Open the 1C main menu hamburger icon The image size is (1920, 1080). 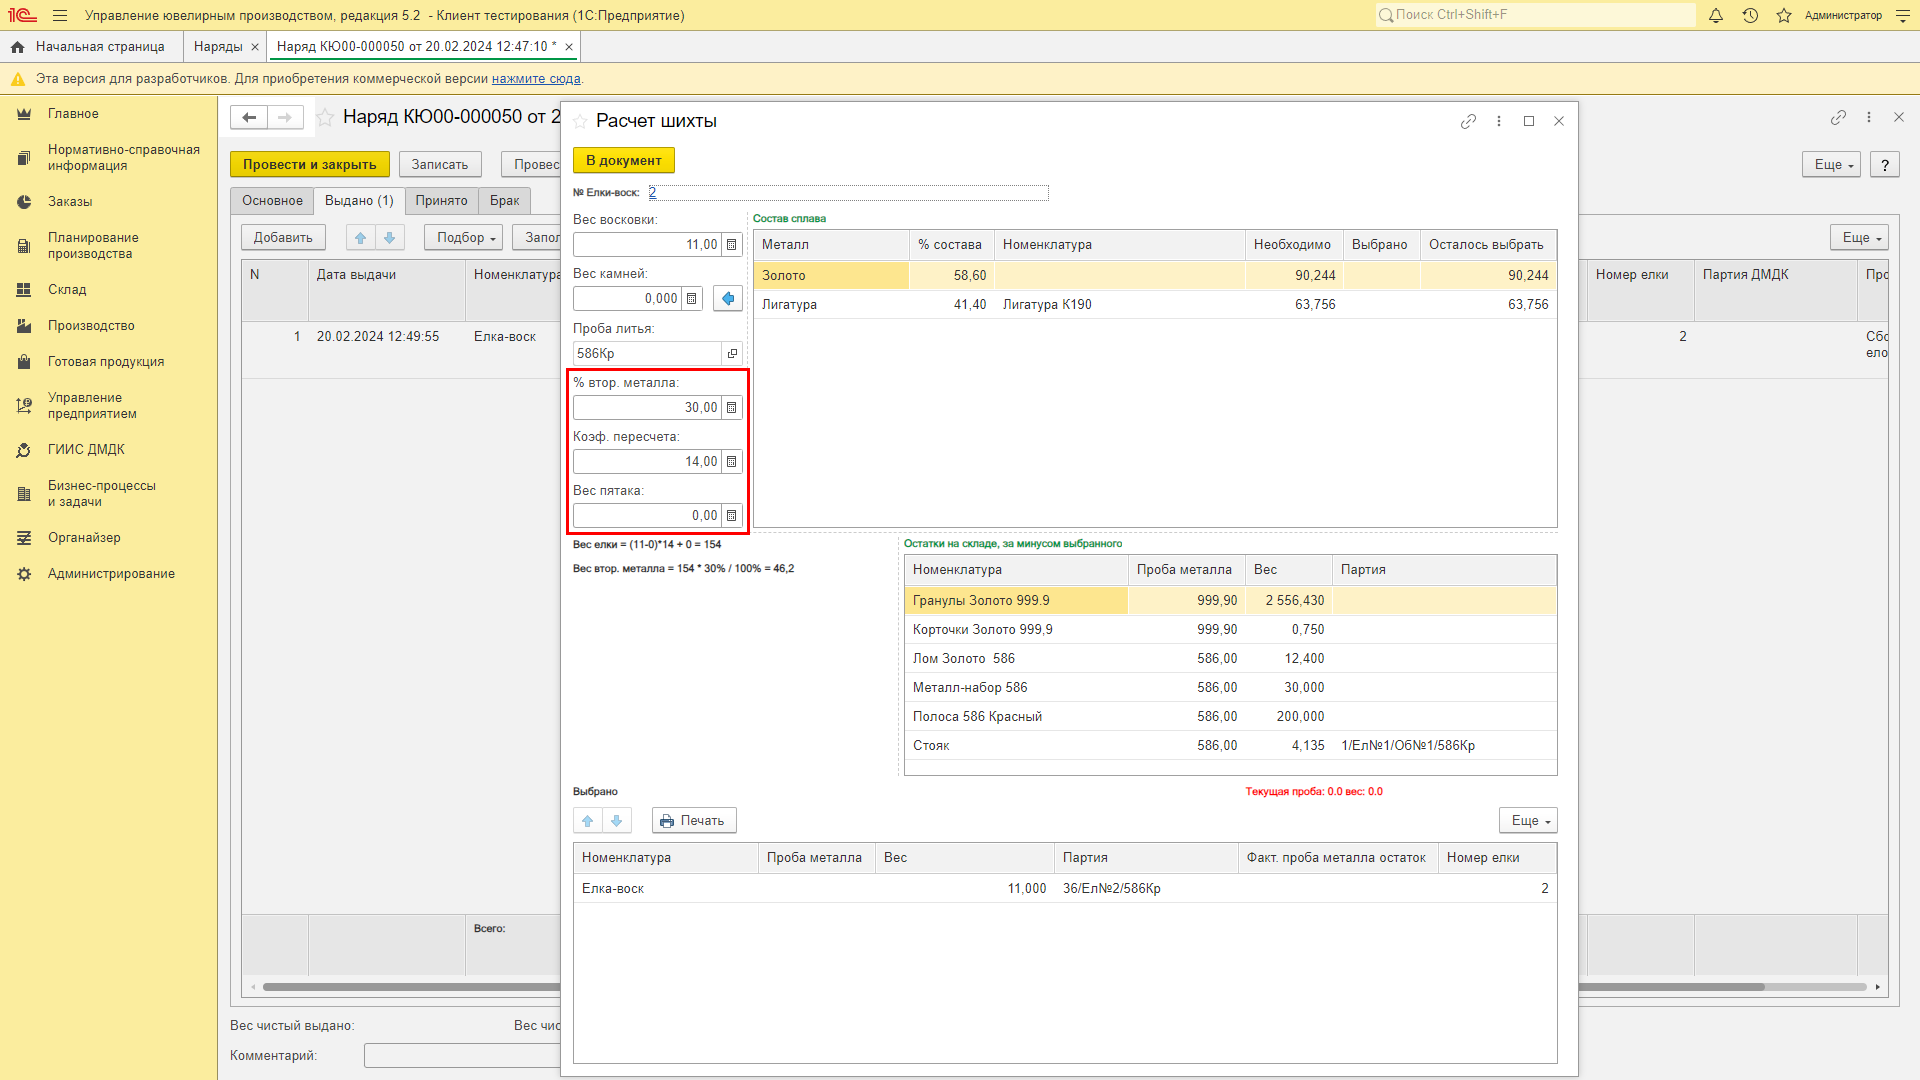pyautogui.click(x=60, y=15)
